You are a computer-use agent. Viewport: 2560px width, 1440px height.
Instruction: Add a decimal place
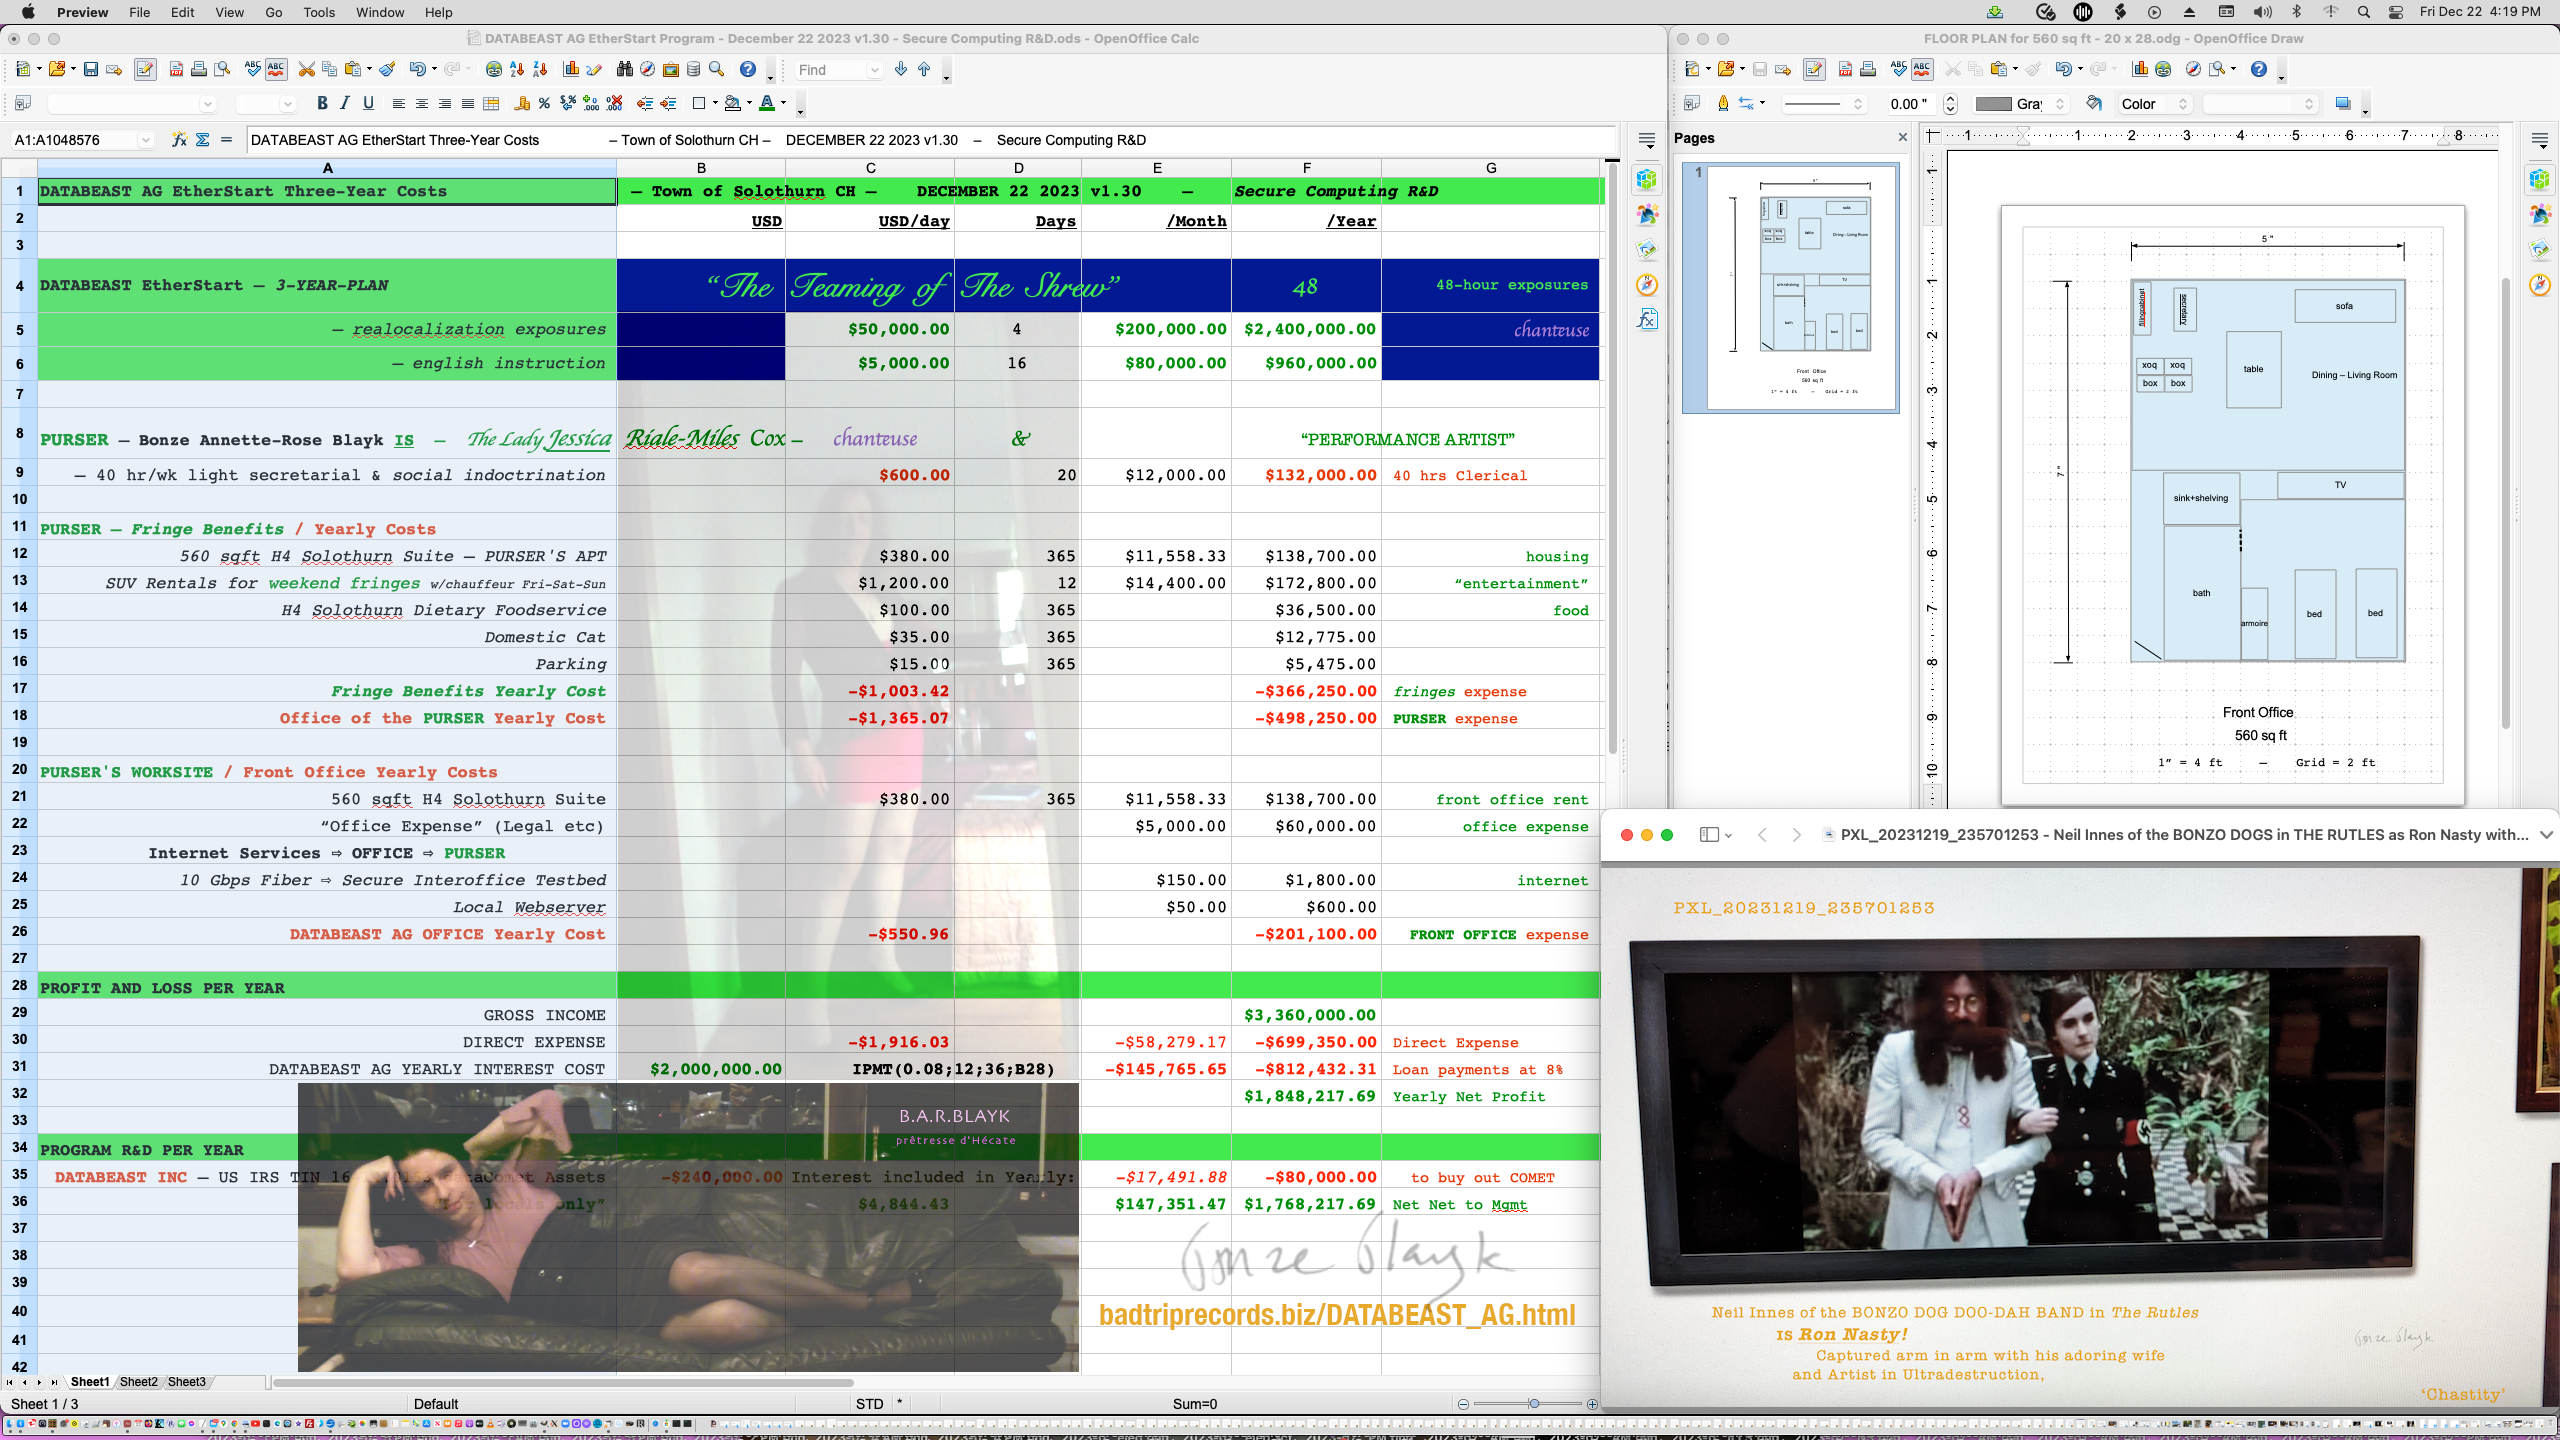click(591, 103)
